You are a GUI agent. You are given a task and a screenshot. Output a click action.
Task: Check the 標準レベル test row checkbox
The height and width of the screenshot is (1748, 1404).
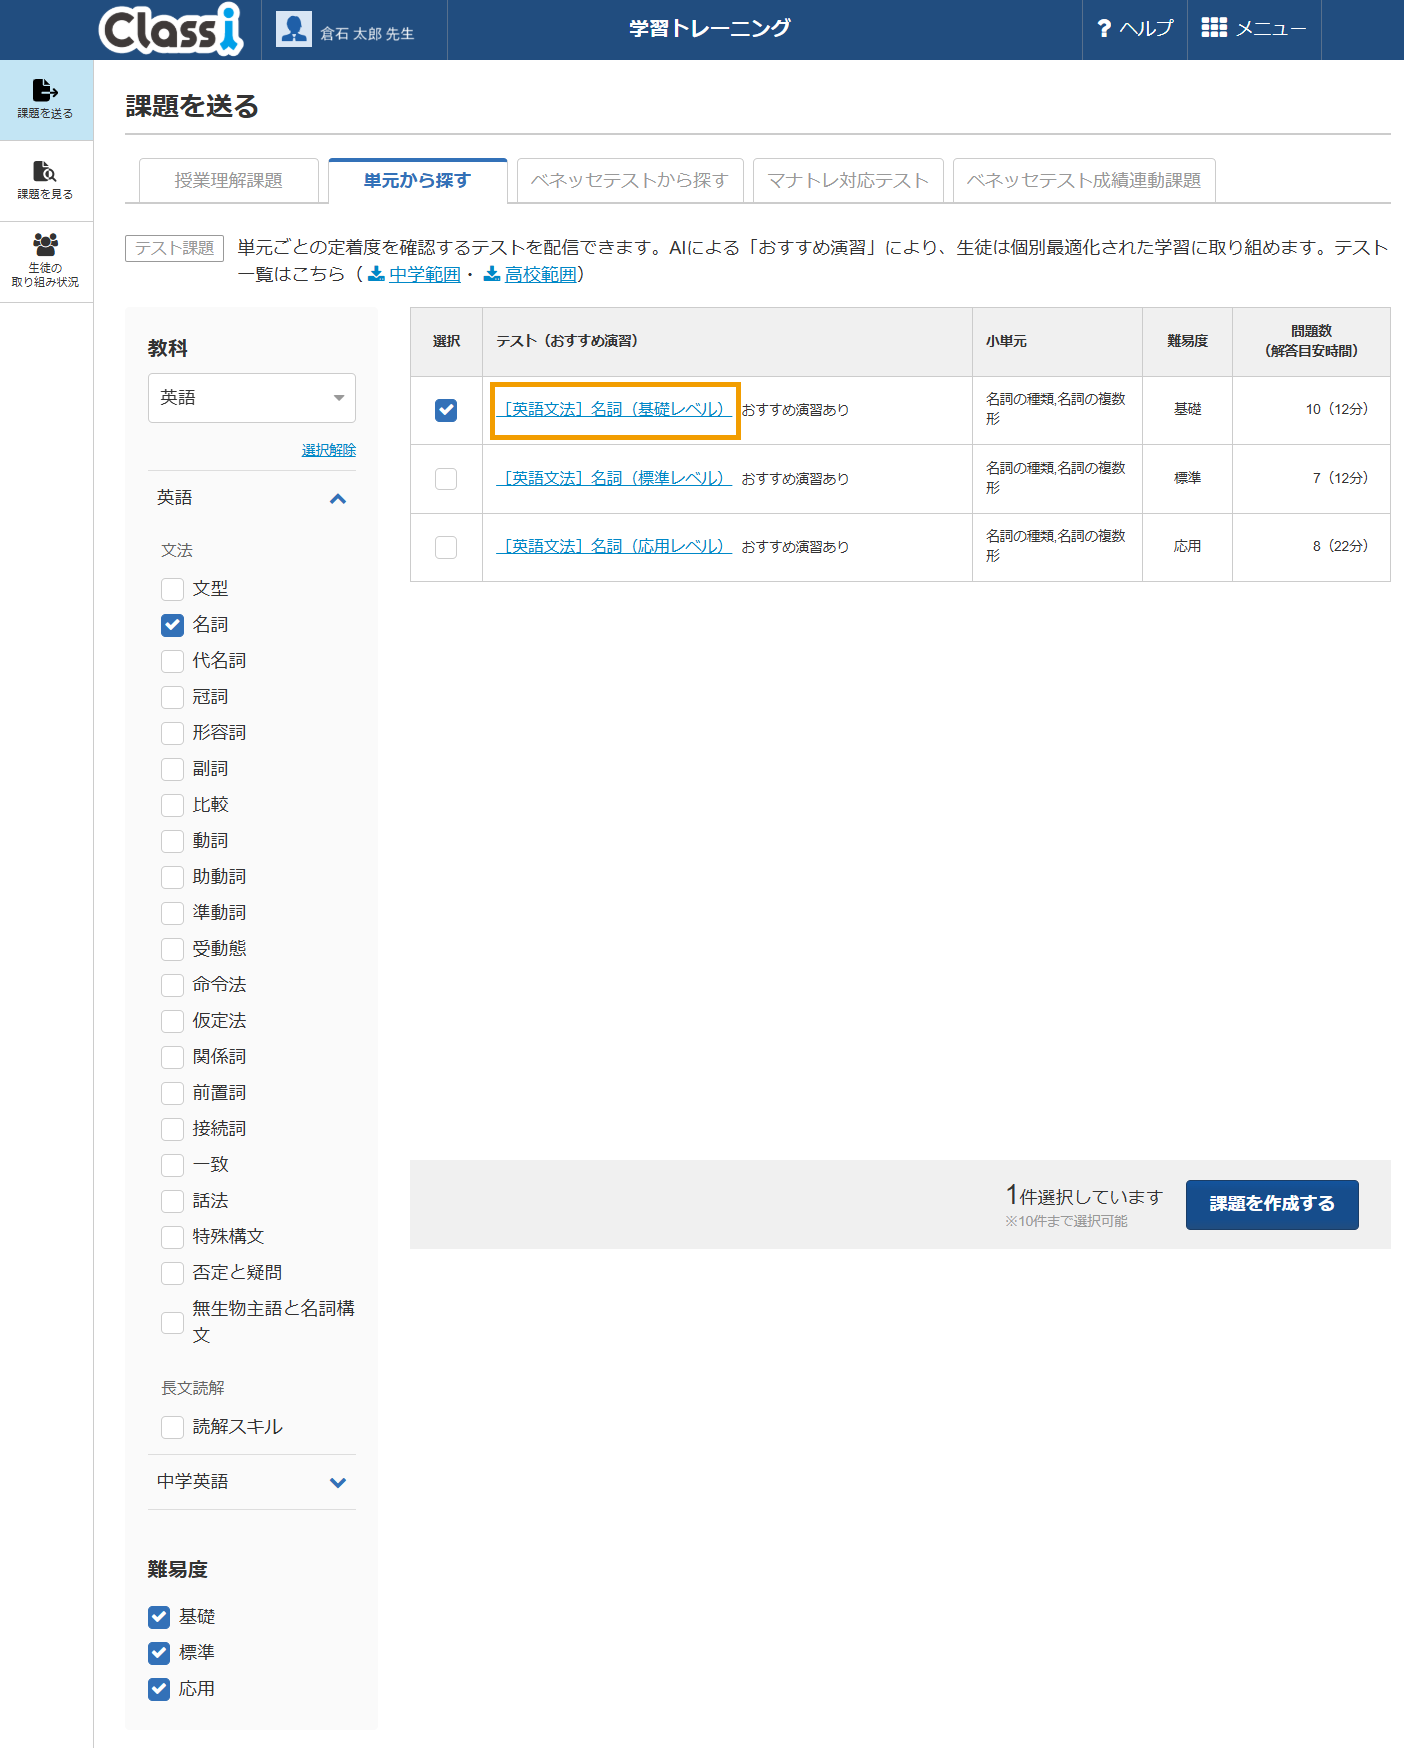446,479
